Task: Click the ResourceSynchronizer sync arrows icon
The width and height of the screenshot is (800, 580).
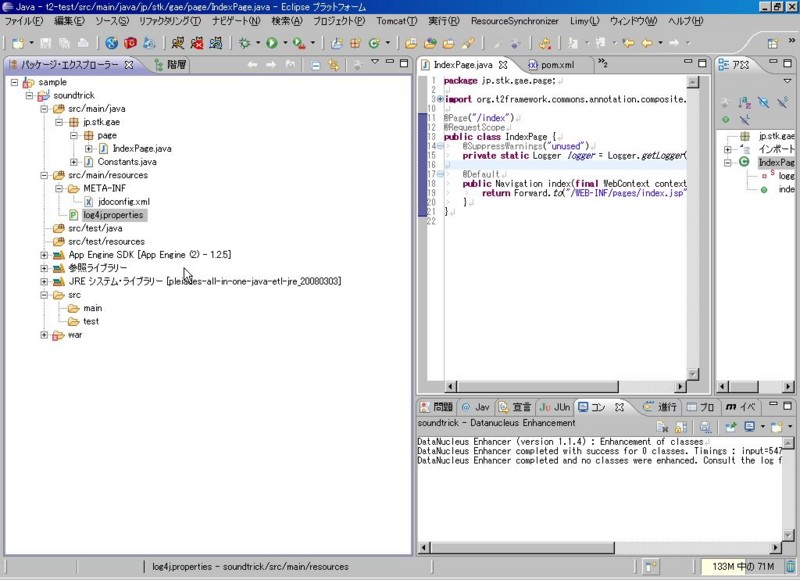Action: (545, 43)
